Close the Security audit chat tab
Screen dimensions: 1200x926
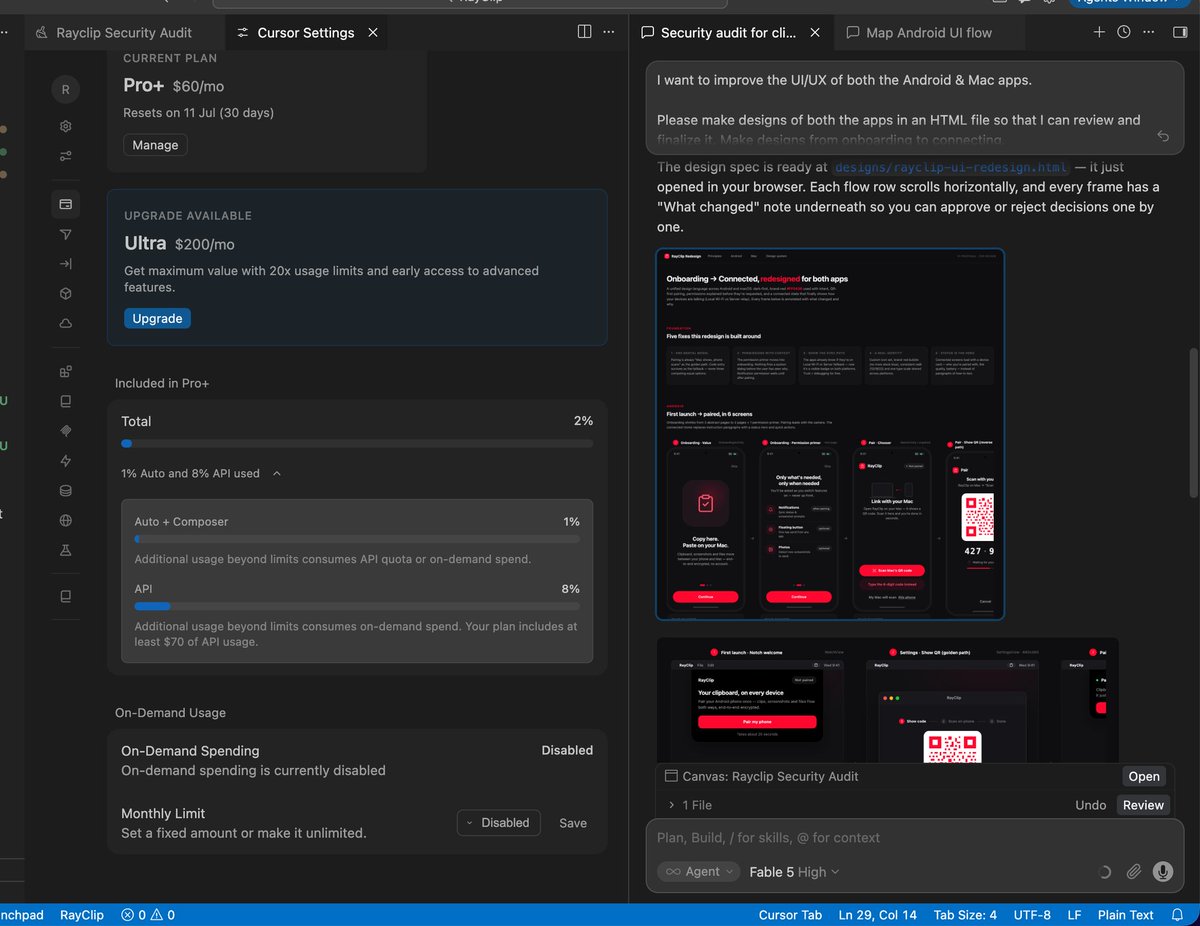(815, 32)
